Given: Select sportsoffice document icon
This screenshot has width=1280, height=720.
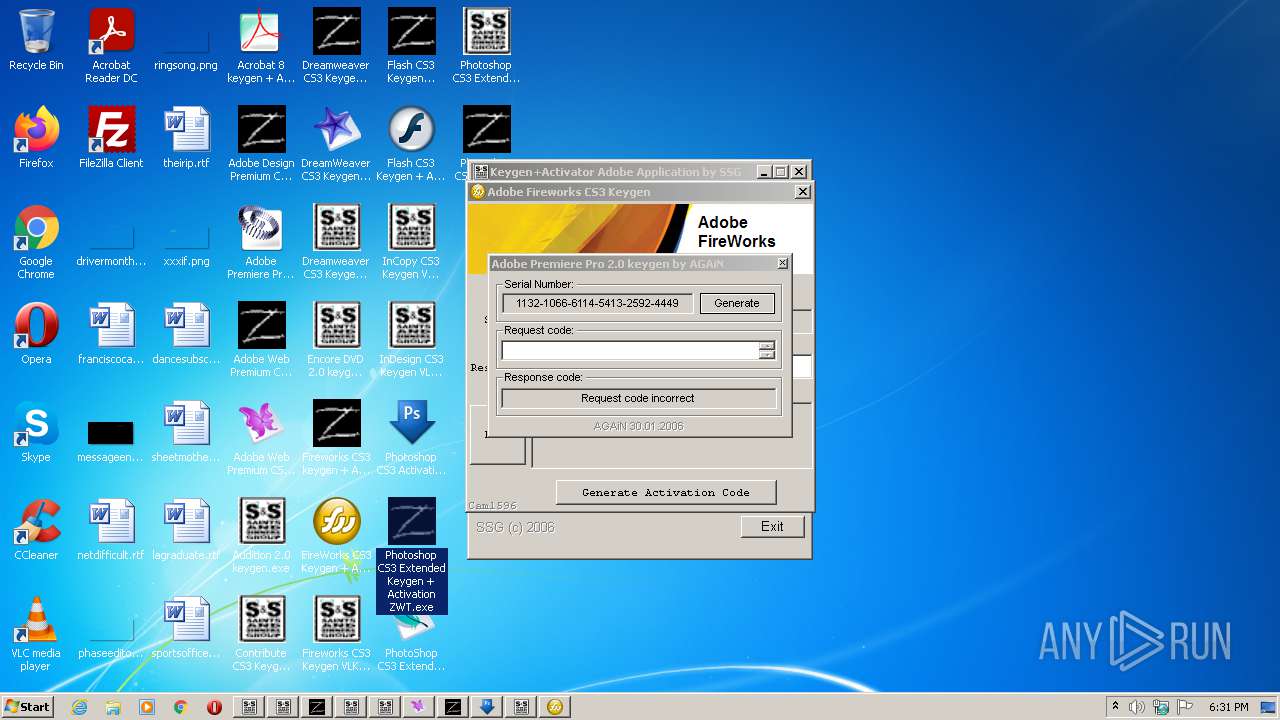Looking at the screenshot, I should point(186,628).
